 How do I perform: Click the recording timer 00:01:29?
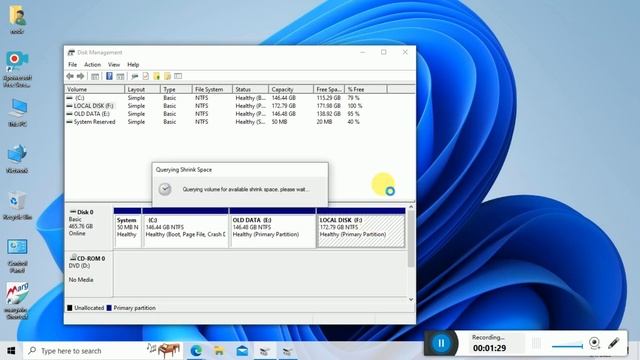(489, 348)
